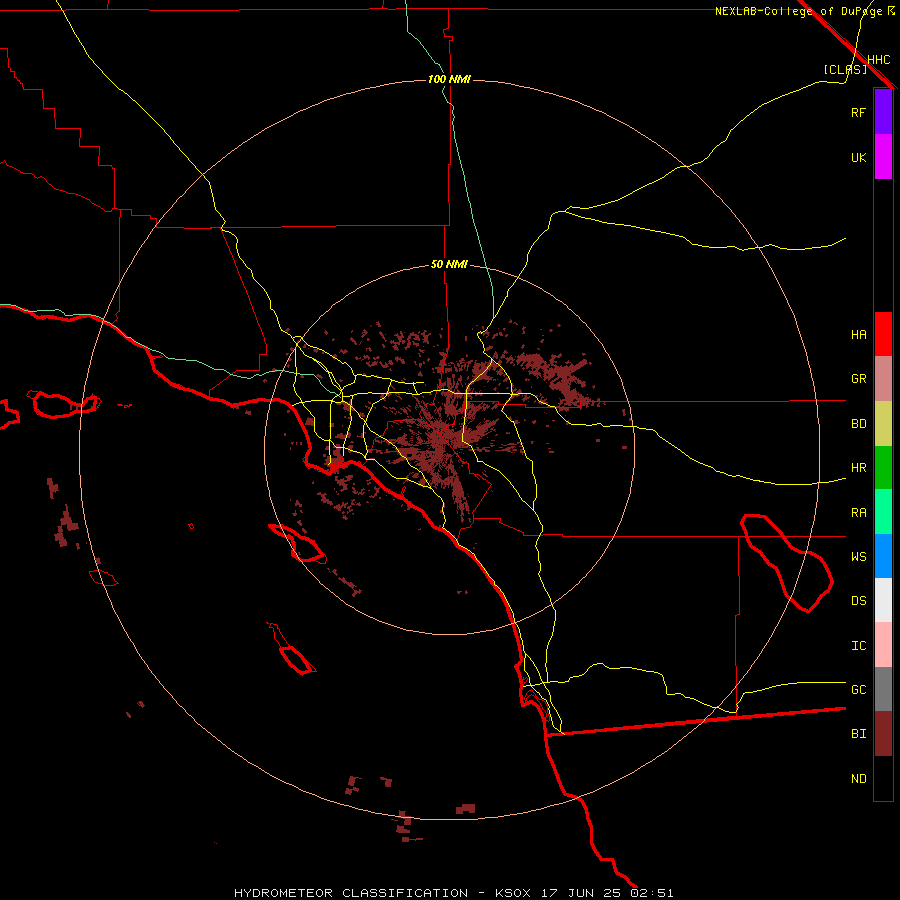Click the DS legend label

click(x=859, y=600)
